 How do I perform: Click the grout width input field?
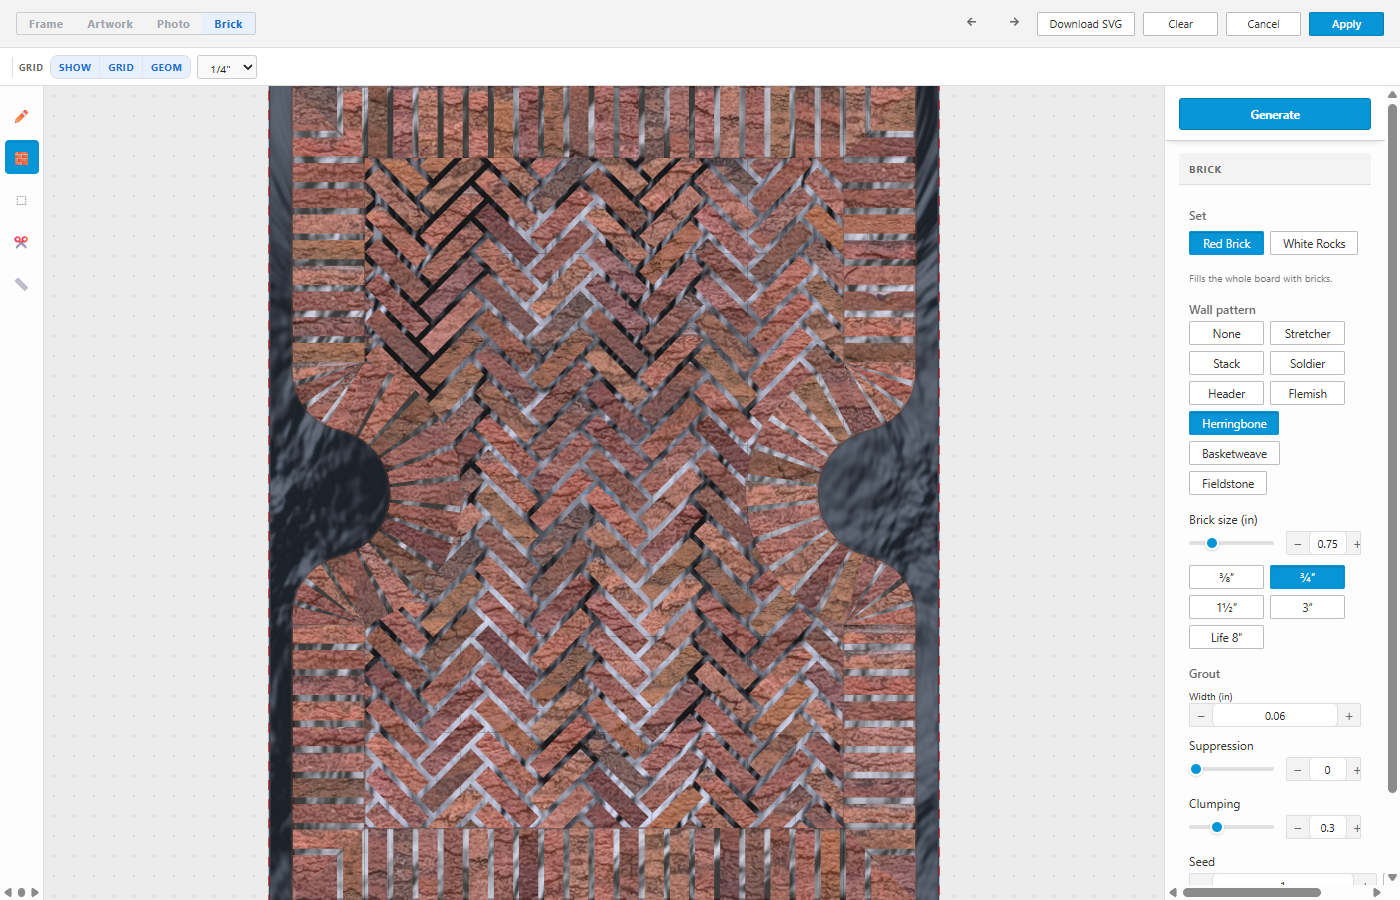point(1275,716)
